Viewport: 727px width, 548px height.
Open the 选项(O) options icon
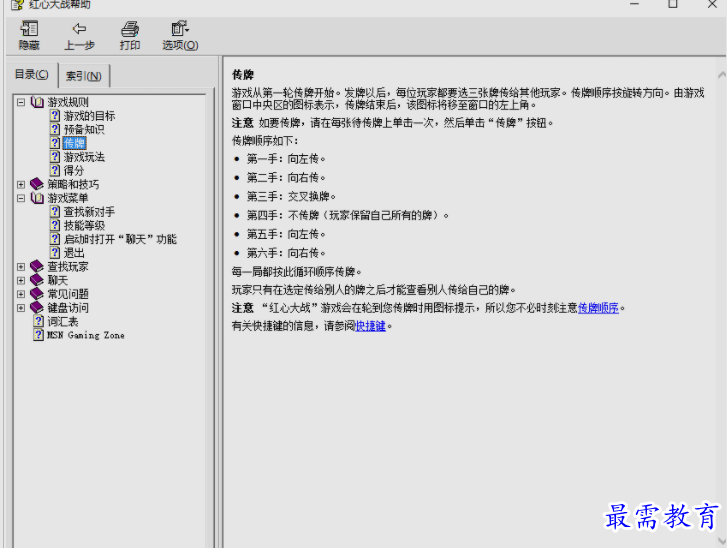click(x=180, y=29)
